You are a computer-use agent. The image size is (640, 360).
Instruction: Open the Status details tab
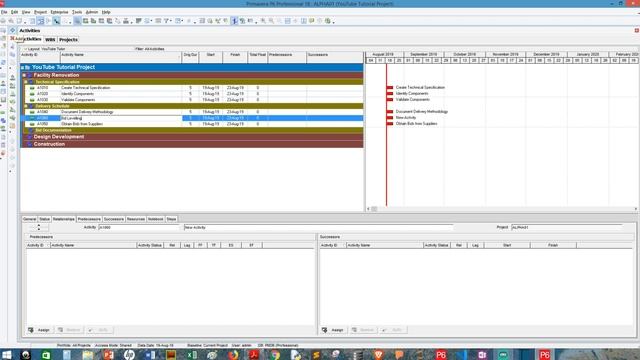(44, 219)
